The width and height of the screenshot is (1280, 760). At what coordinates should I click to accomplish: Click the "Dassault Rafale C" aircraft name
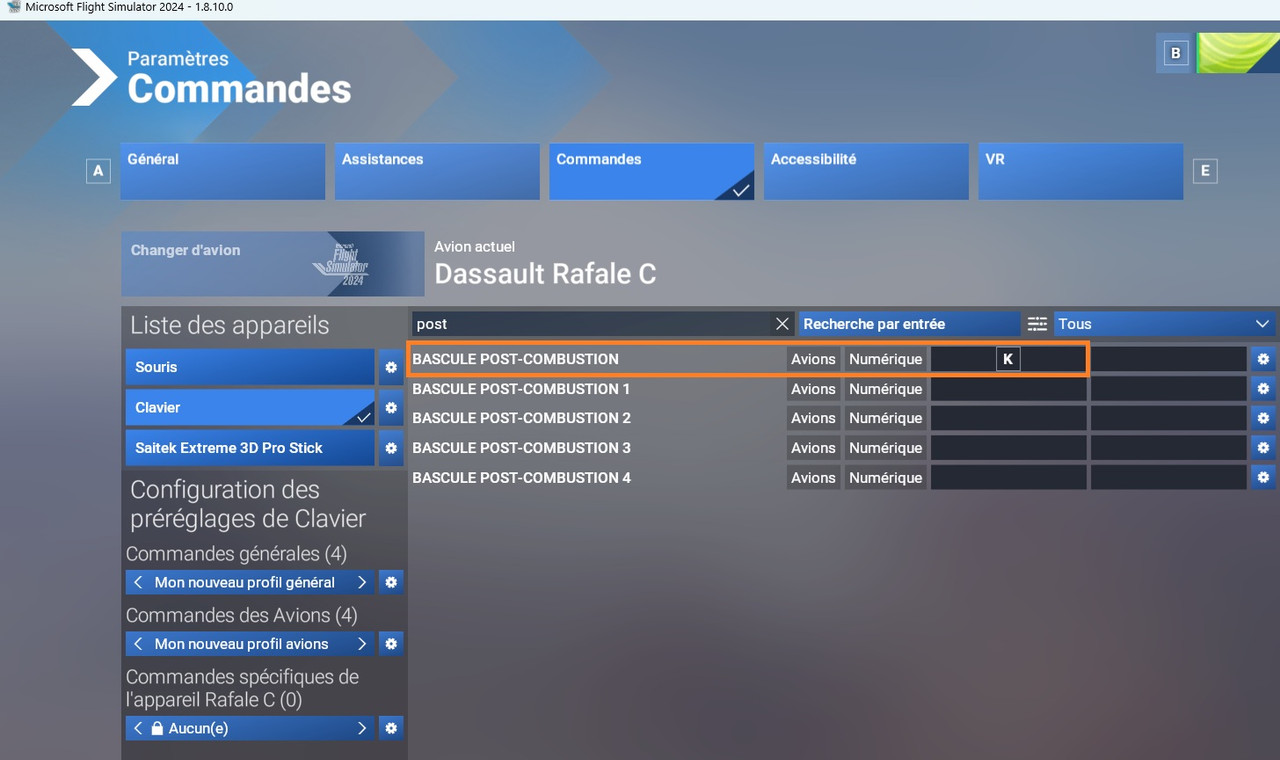click(545, 274)
